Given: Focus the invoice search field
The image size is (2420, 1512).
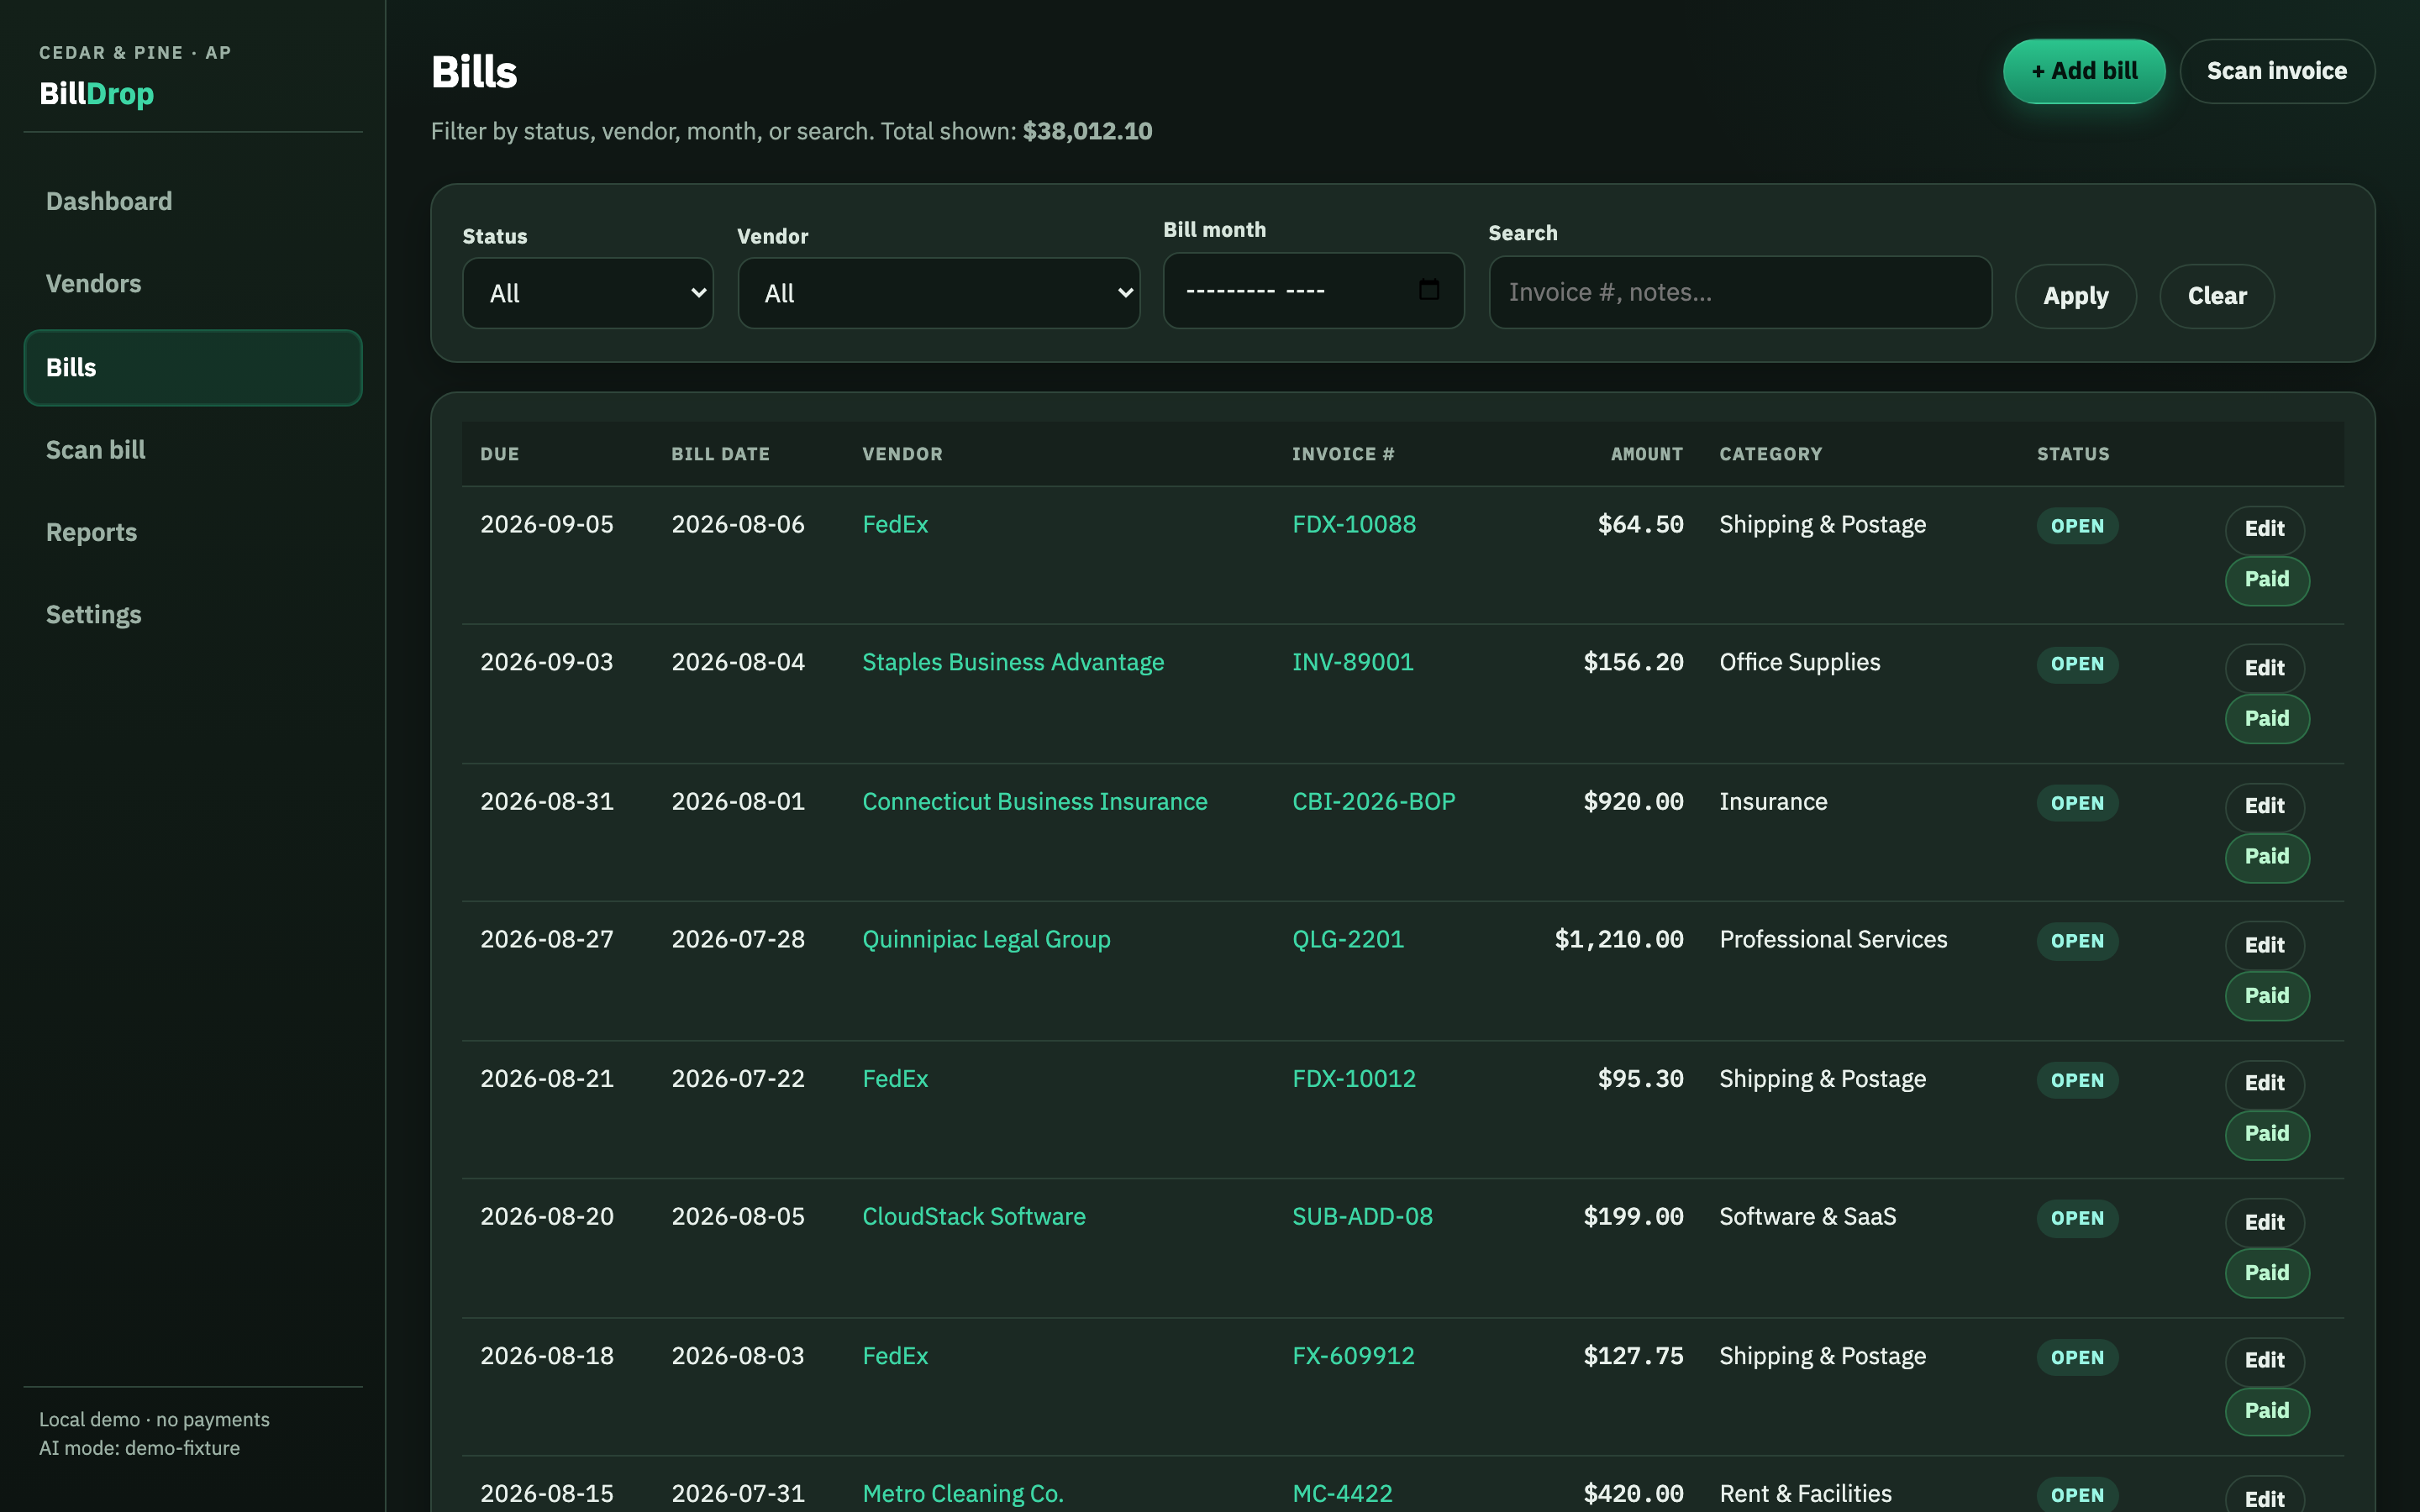Looking at the screenshot, I should (x=1740, y=292).
